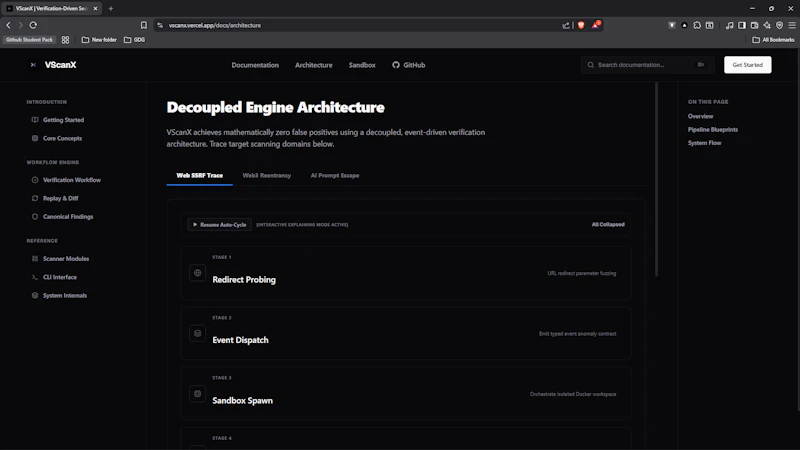The image size is (800, 450).
Task: Open the browser hamburger menu
Action: pyautogui.click(x=792, y=25)
